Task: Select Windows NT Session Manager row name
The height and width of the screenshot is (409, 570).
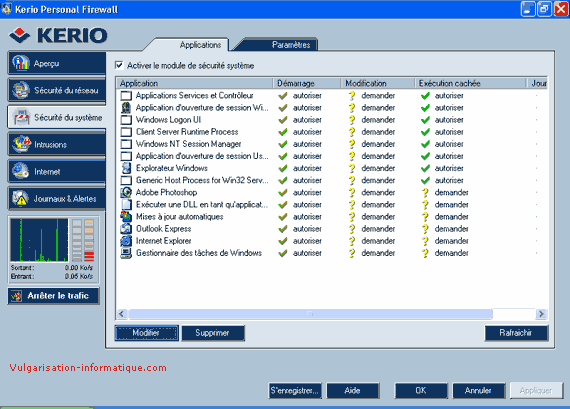Action: (188, 144)
